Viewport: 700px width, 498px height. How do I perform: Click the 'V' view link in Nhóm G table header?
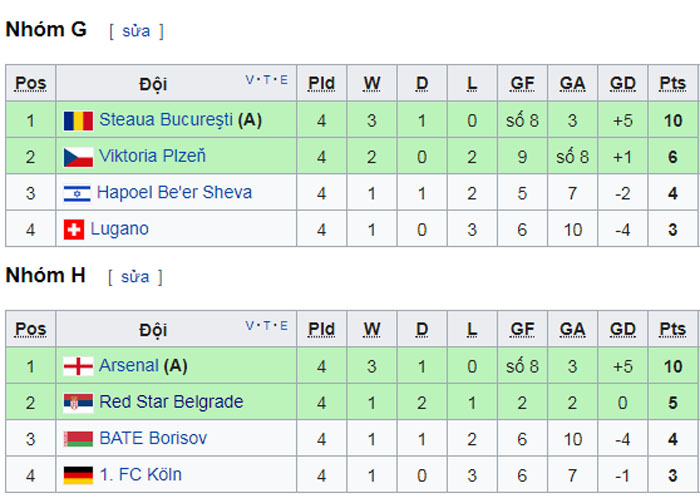pyautogui.click(x=249, y=80)
